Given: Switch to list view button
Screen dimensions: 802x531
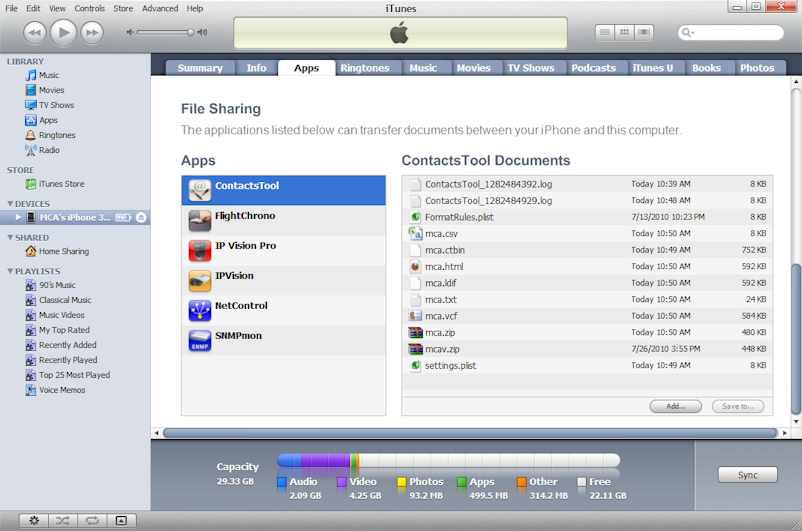Looking at the screenshot, I should [x=605, y=32].
